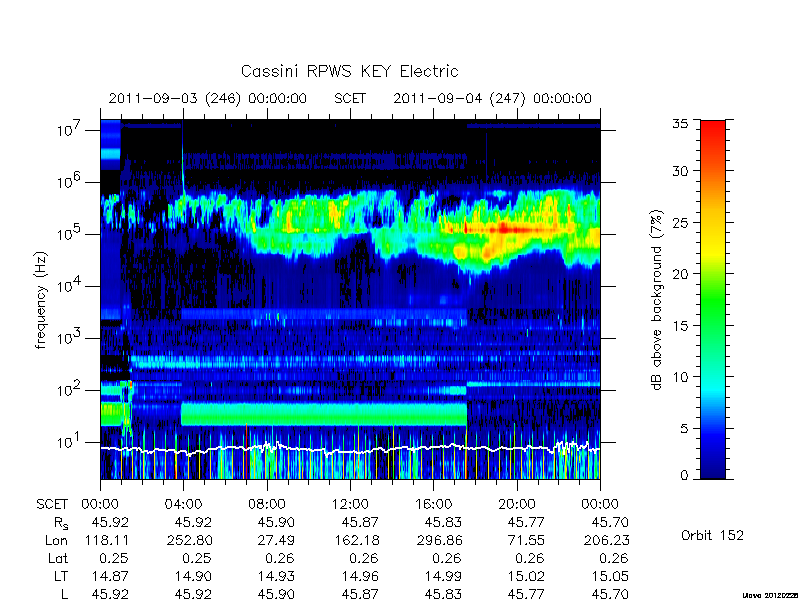Click the 0 tick on the color scale

coord(684,475)
